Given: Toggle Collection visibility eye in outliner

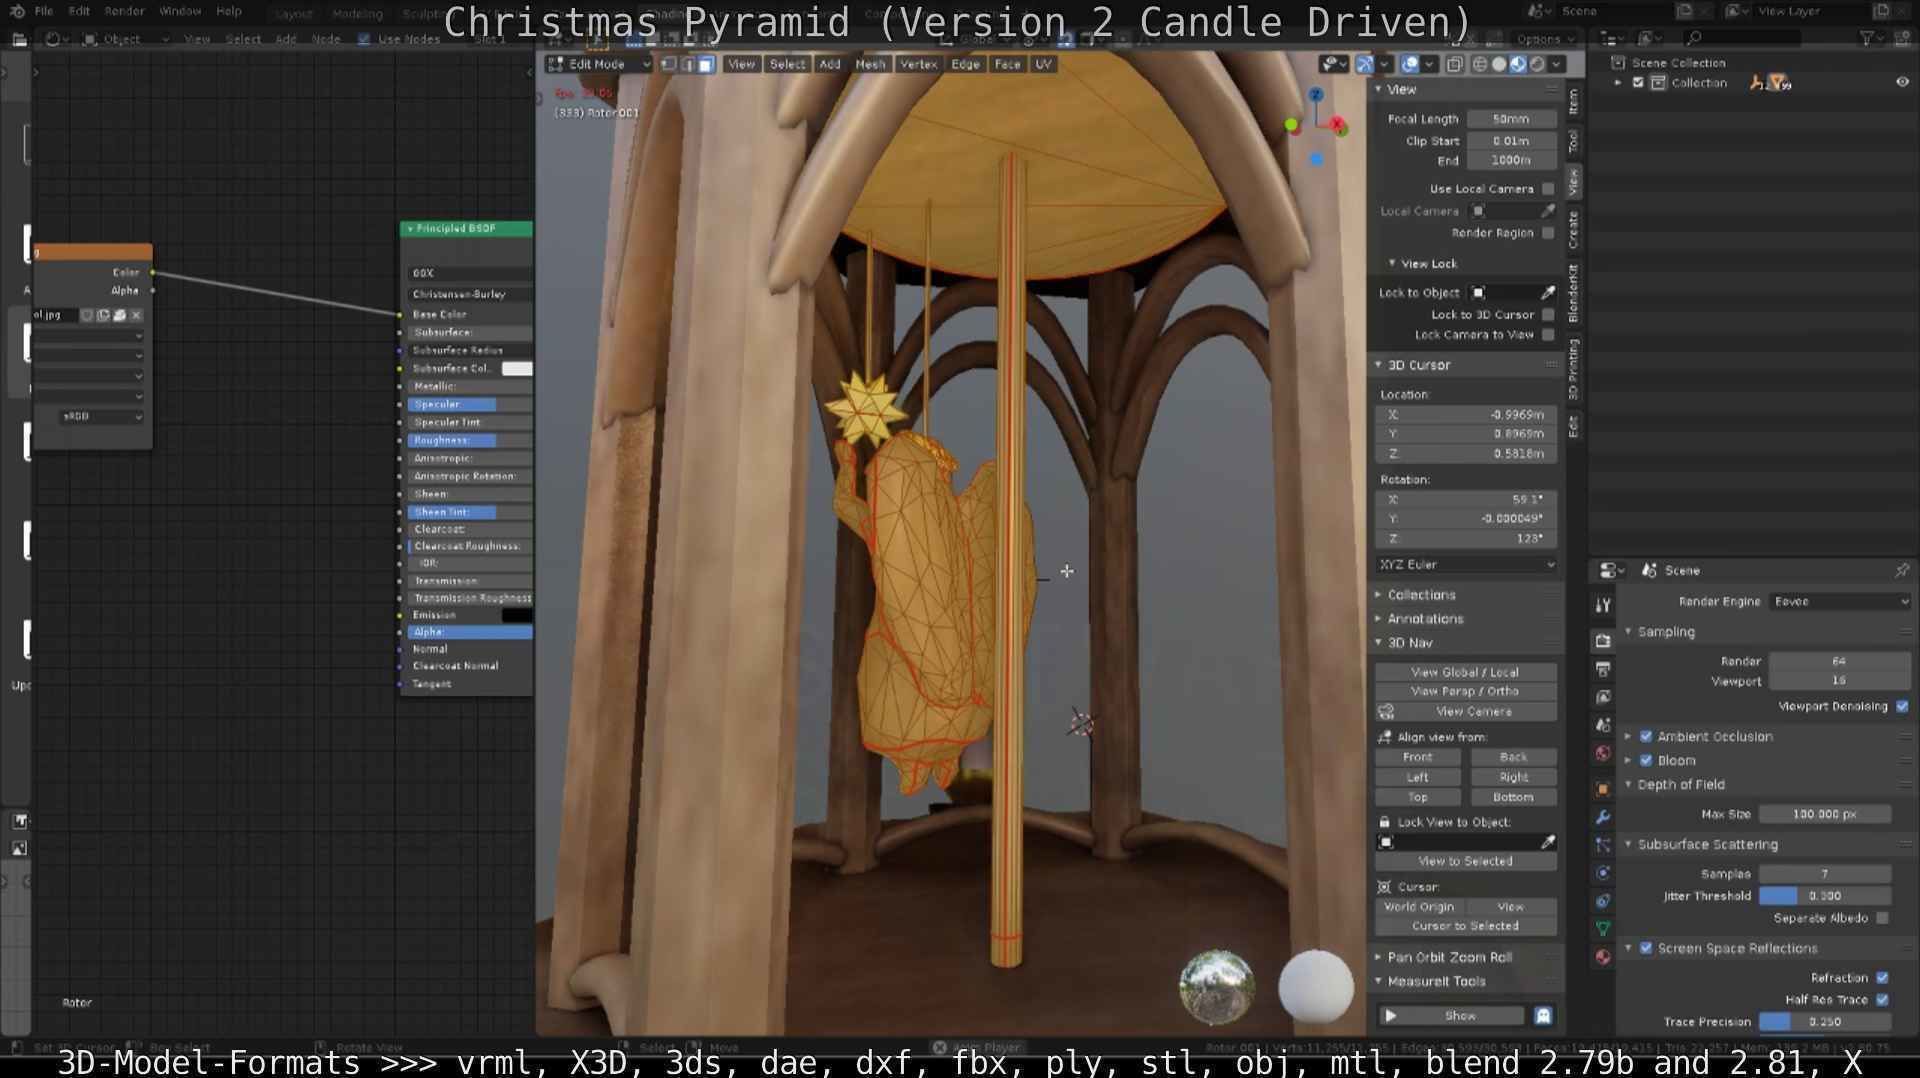Looking at the screenshot, I should point(1902,83).
